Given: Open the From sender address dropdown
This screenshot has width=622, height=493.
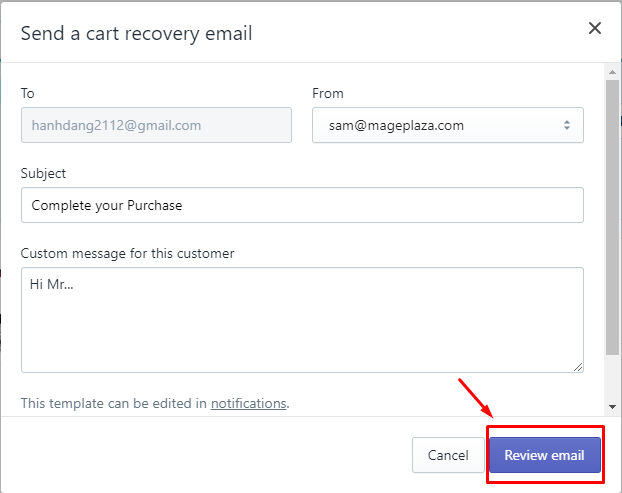Looking at the screenshot, I should pyautogui.click(x=447, y=125).
